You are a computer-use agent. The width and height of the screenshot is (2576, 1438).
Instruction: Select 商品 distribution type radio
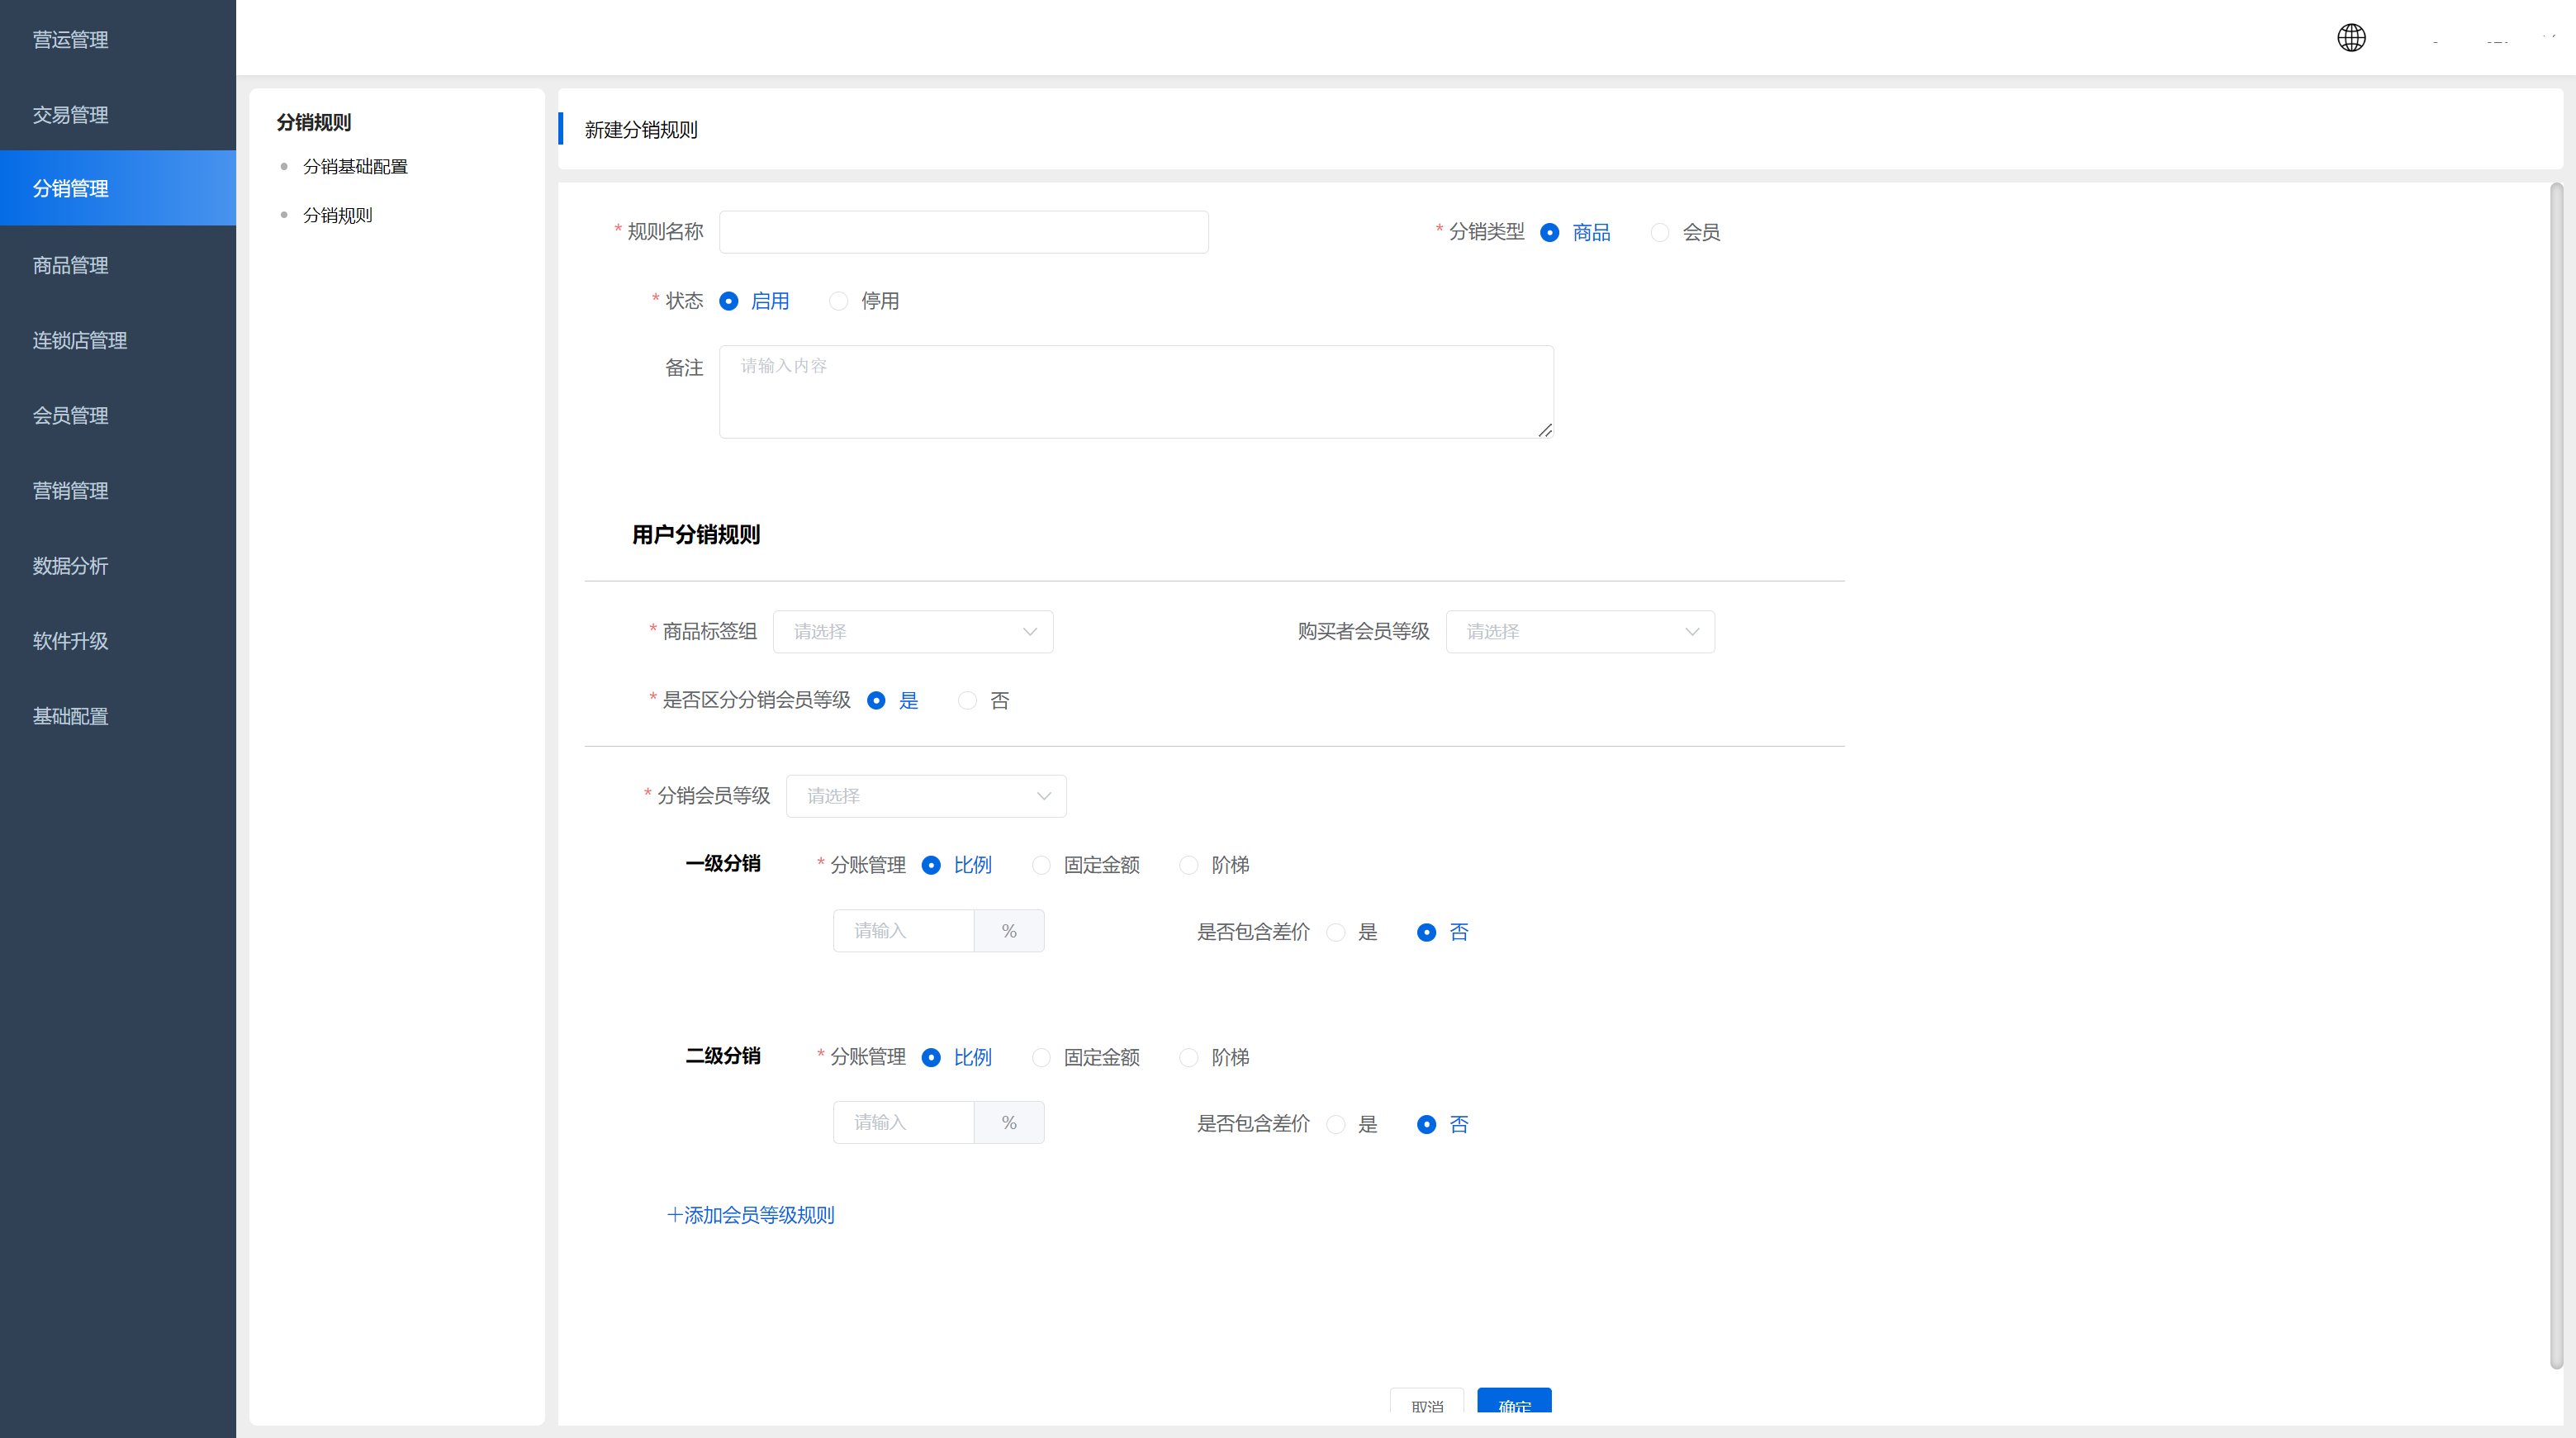point(1549,233)
